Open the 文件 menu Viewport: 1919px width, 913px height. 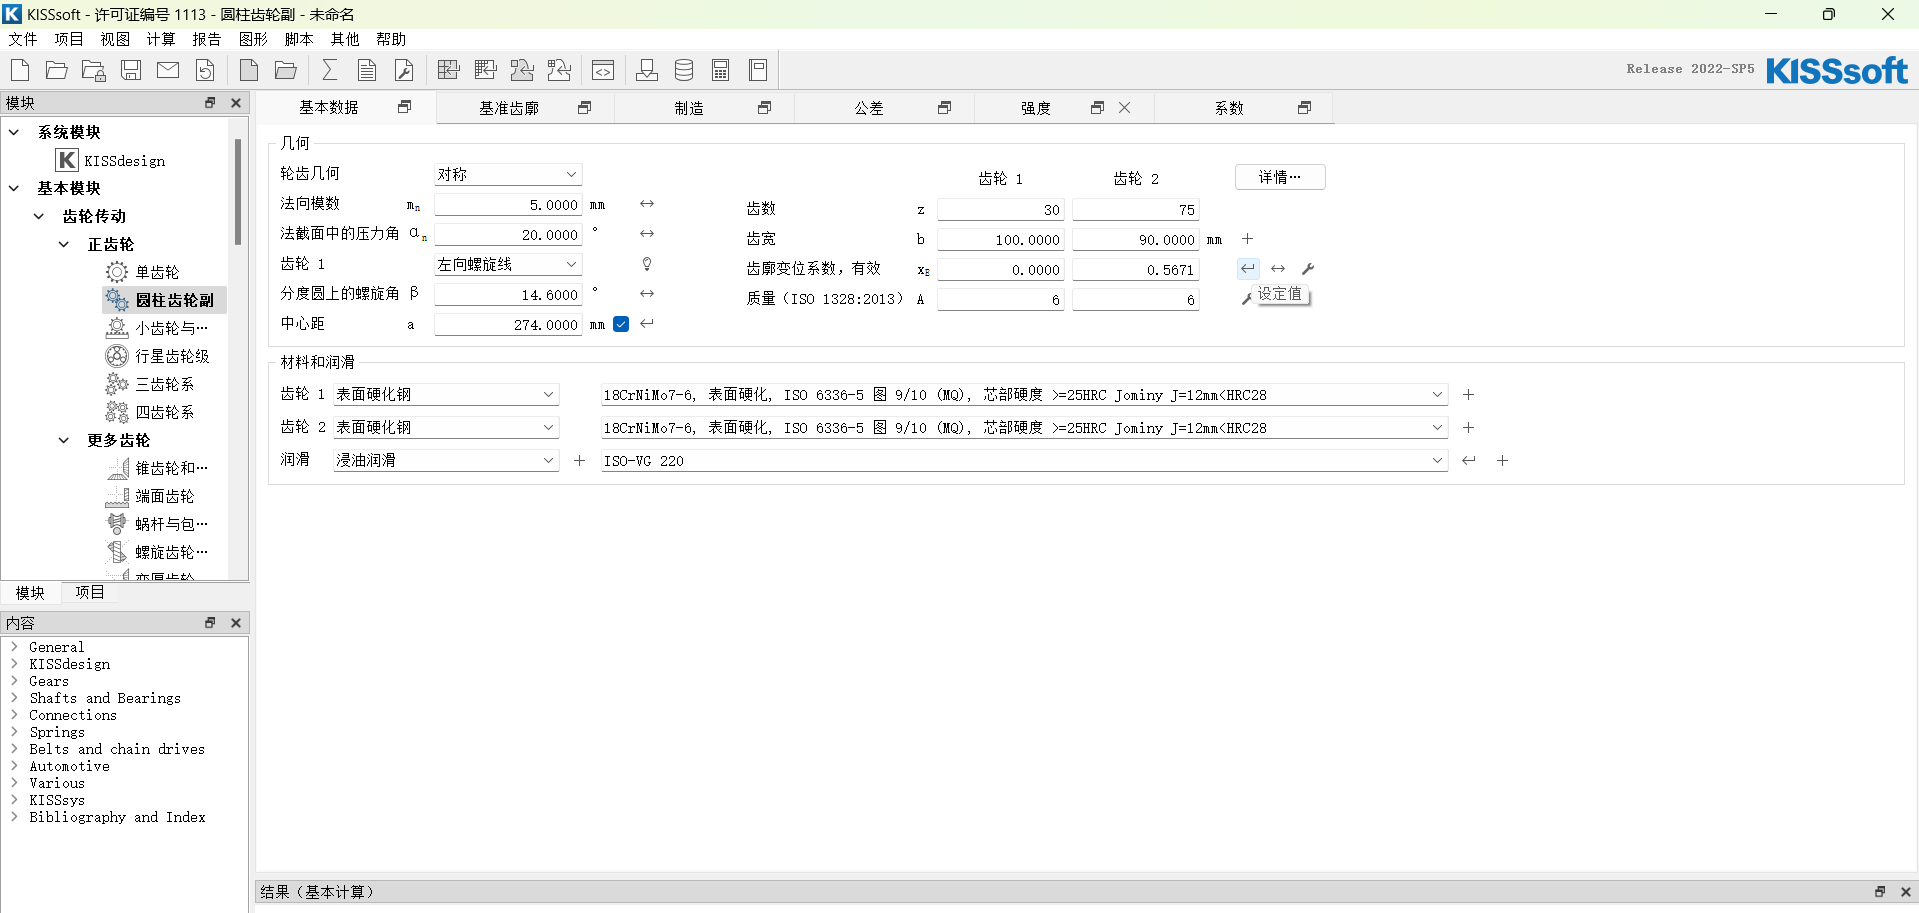coord(23,39)
